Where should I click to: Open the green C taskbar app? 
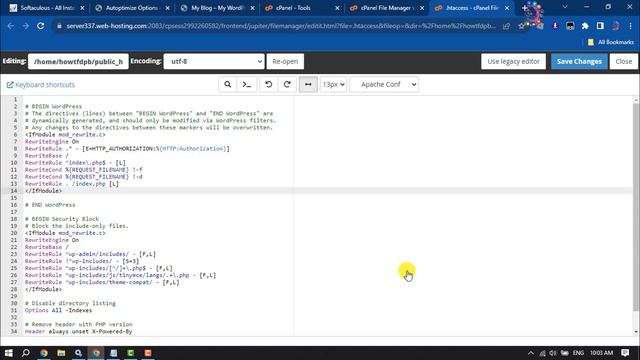click(x=131, y=353)
